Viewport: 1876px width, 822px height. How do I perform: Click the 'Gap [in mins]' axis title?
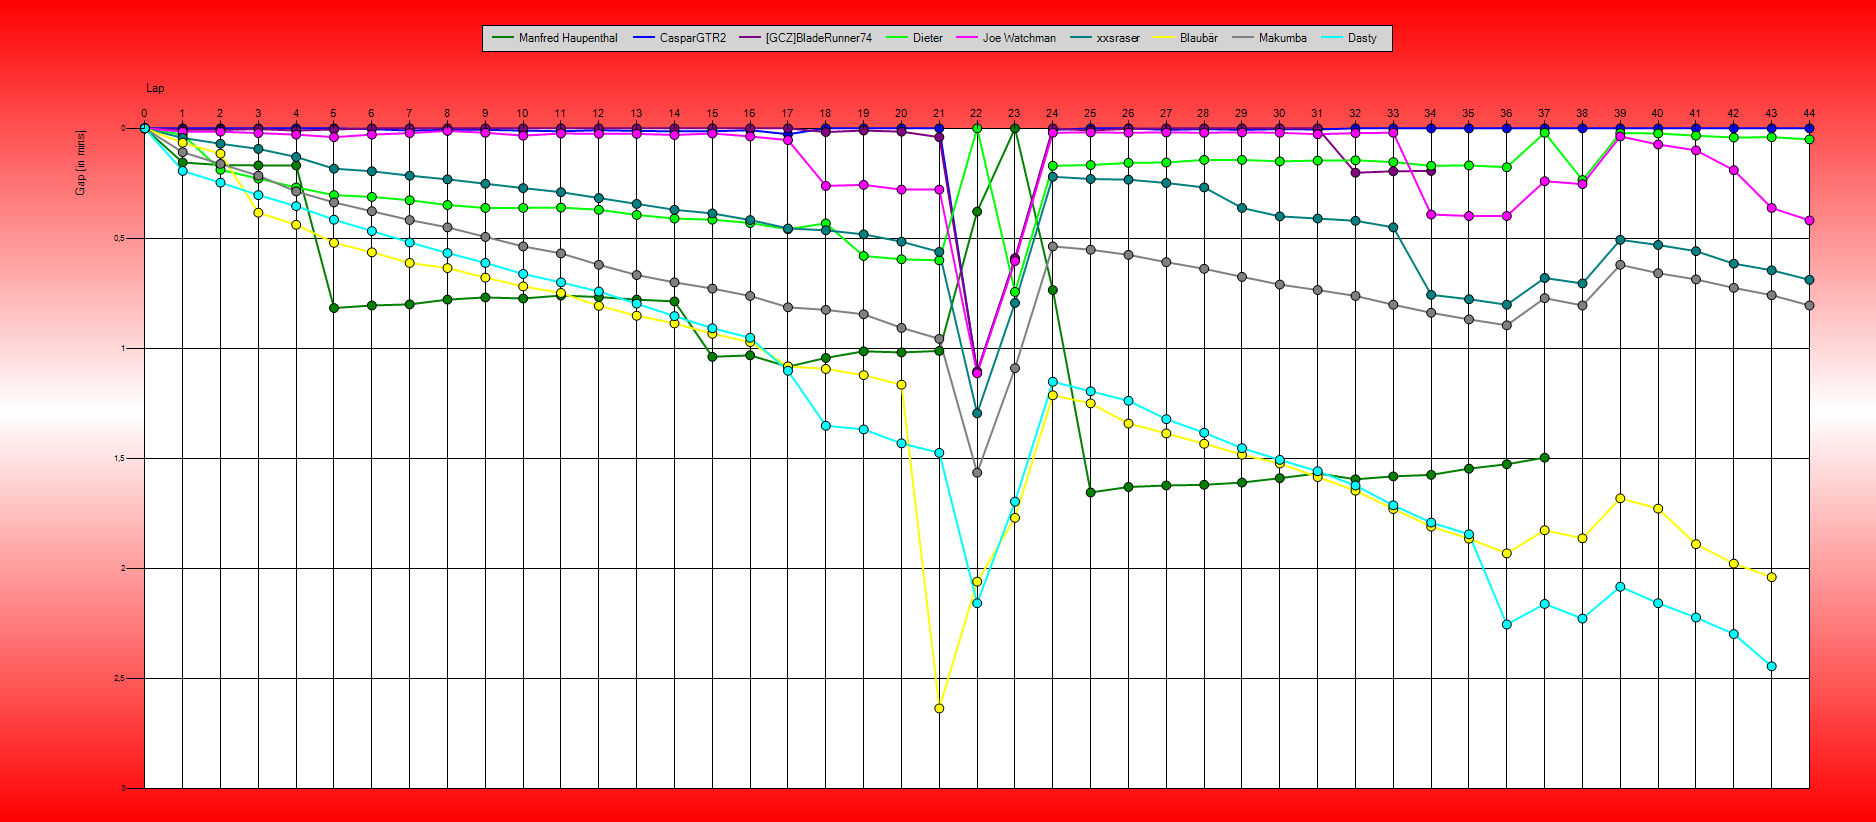[80, 162]
